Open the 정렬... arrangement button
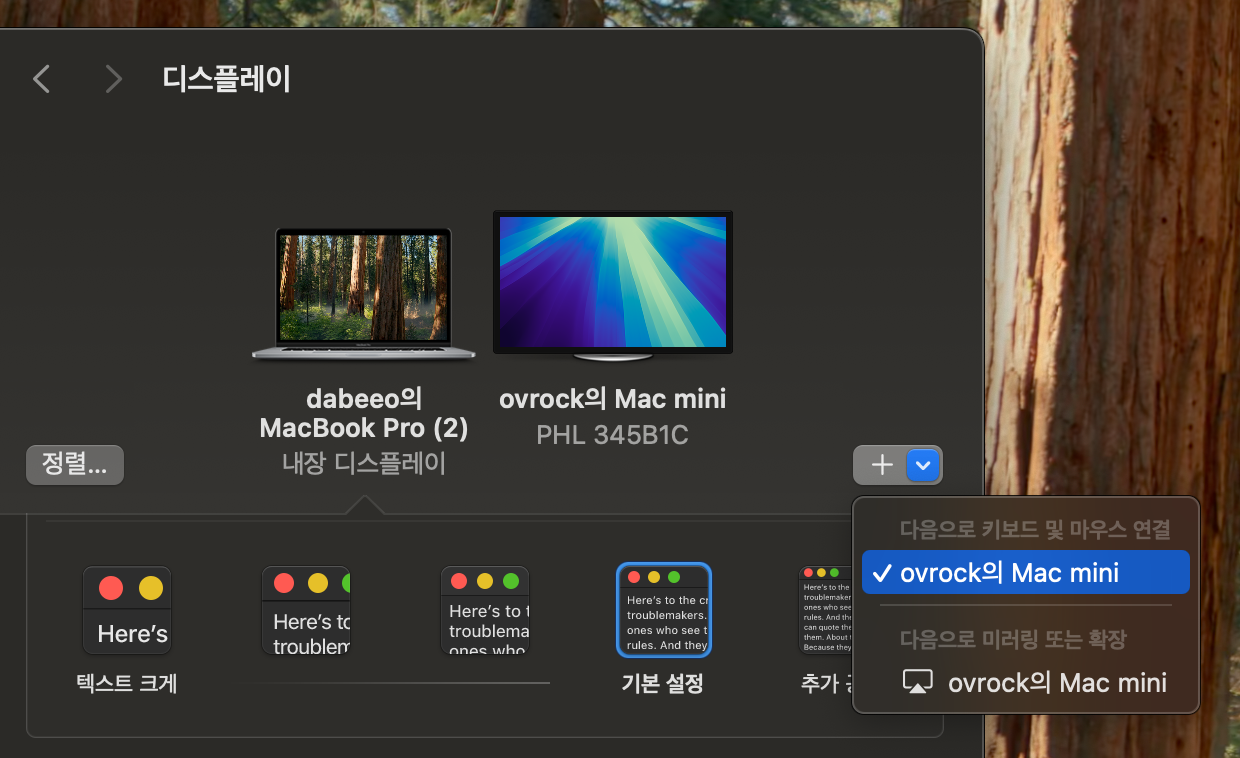Viewport: 1240px width, 758px height. (75, 465)
